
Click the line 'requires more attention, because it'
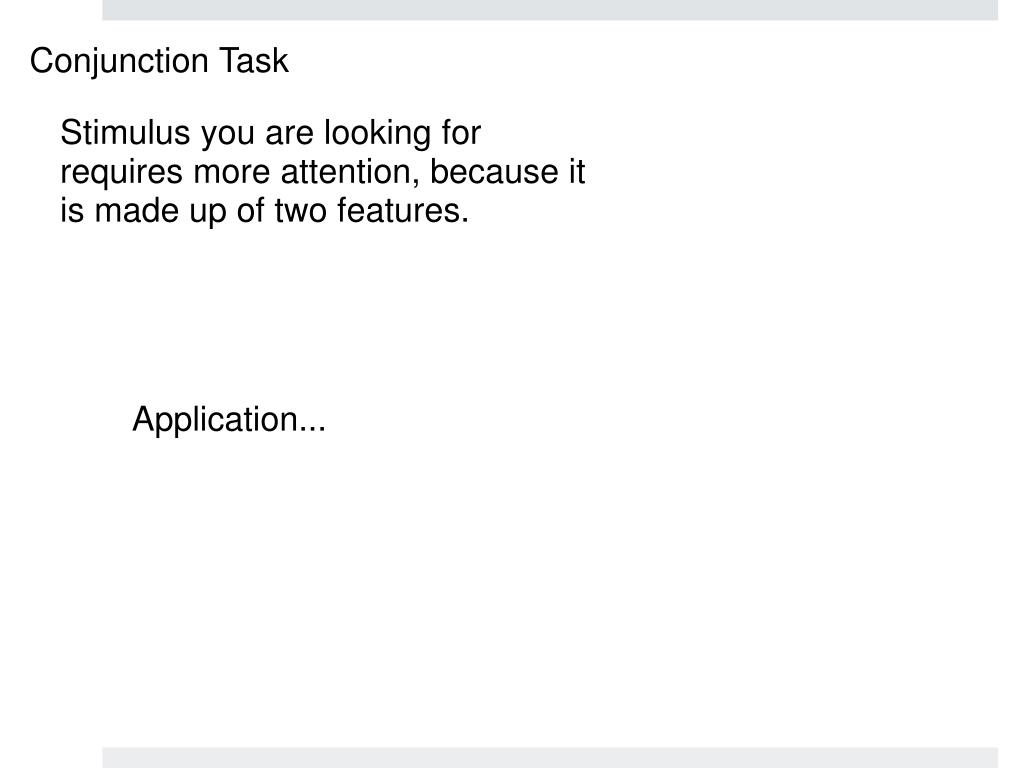[323, 172]
